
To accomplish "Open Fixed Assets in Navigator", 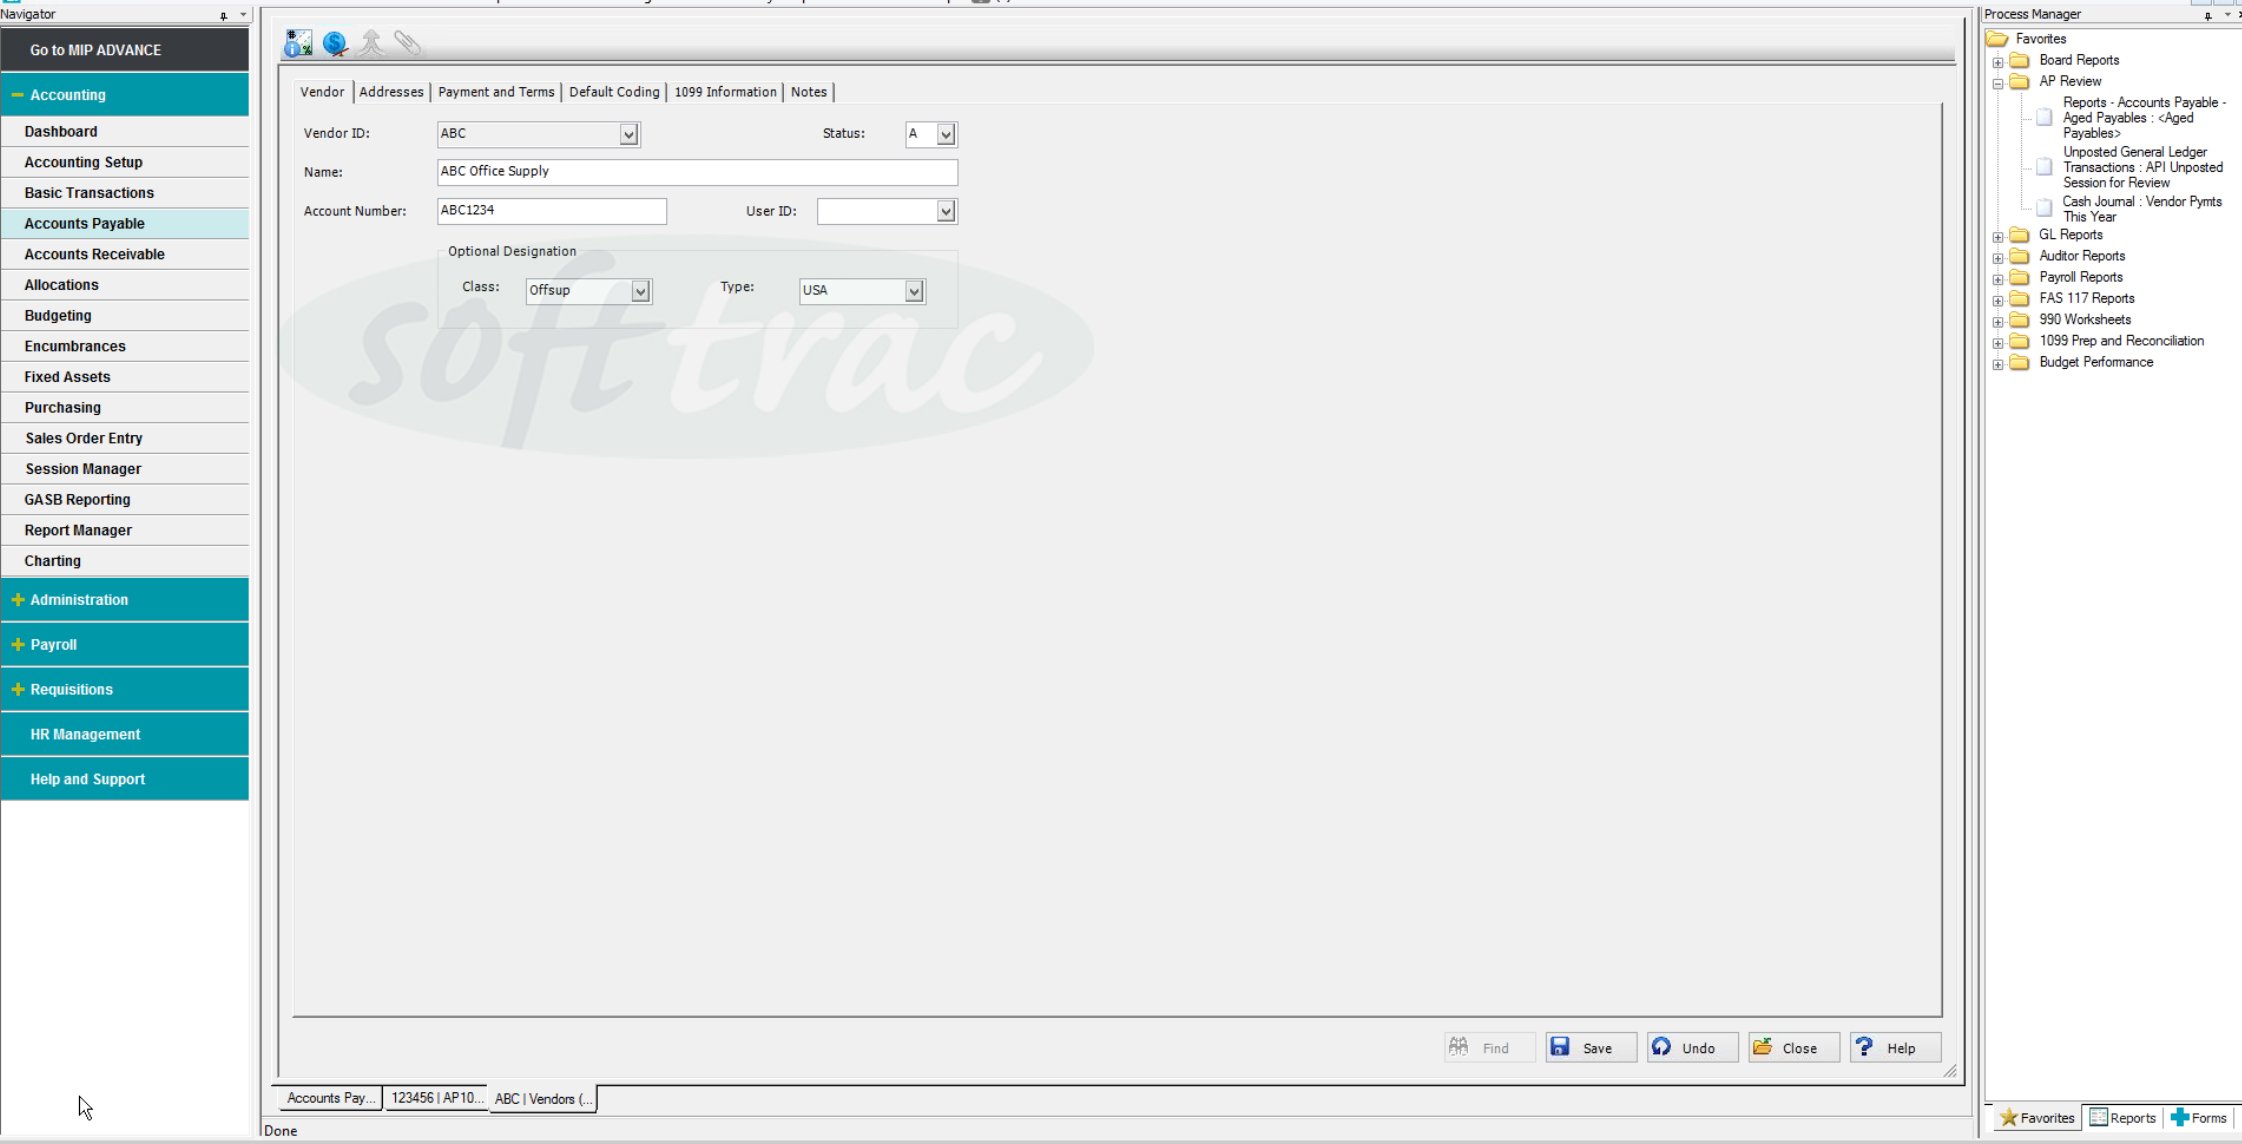I will click(125, 377).
